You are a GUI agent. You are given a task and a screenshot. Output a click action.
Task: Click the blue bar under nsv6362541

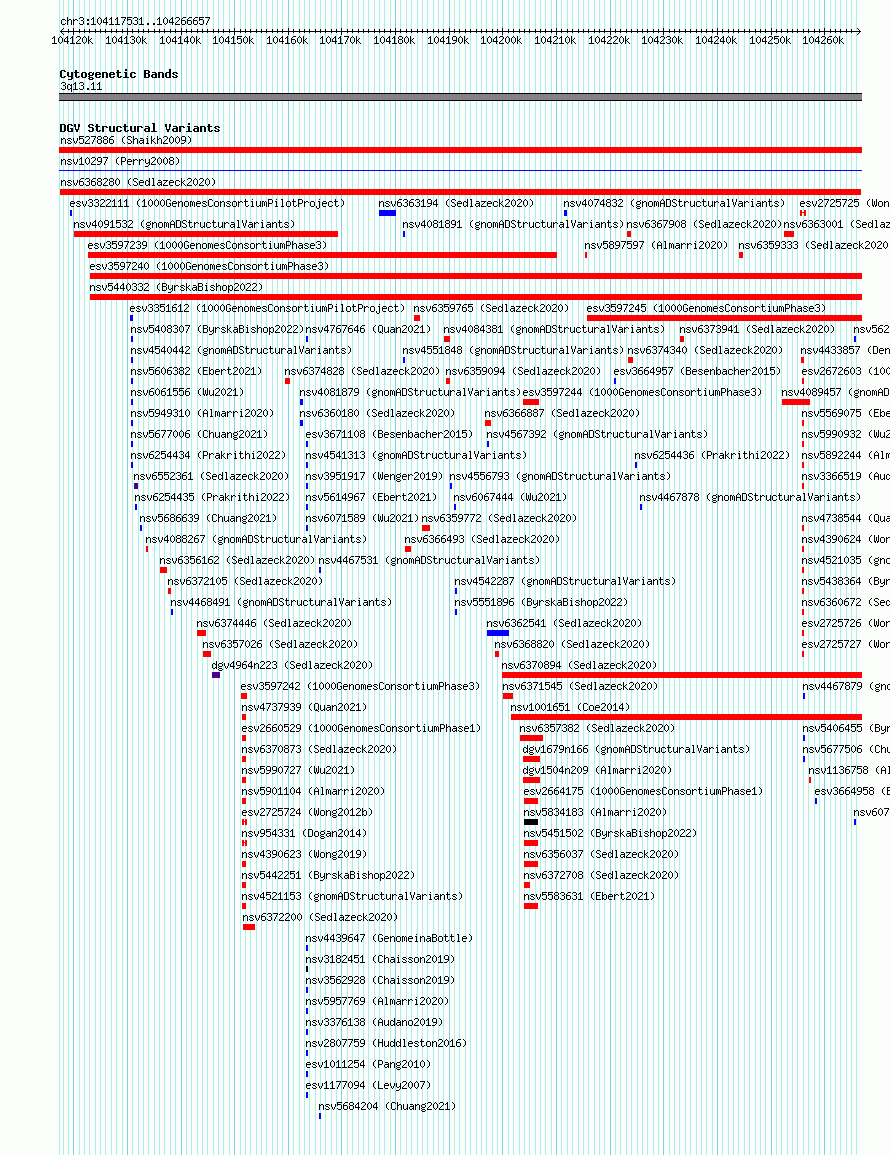click(497, 633)
